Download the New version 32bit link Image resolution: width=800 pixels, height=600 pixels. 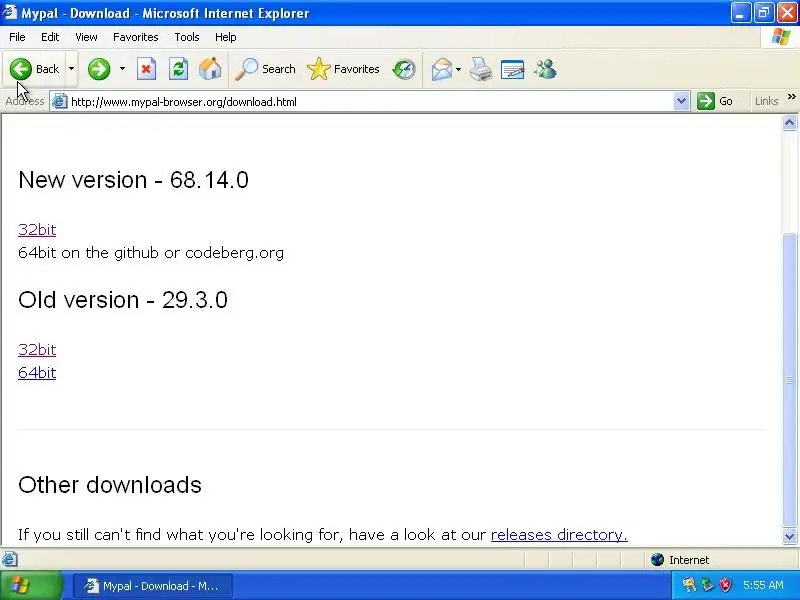click(37, 230)
